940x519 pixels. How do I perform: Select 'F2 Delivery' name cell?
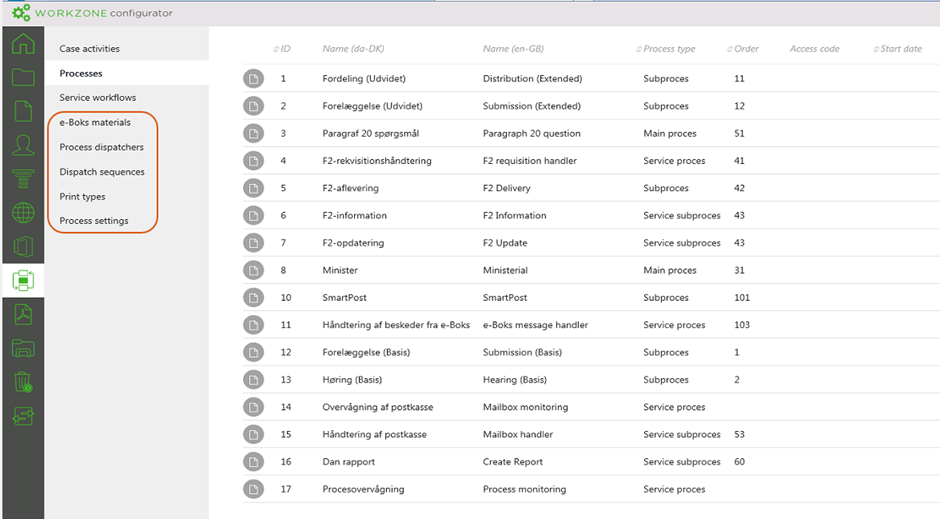tap(507, 188)
